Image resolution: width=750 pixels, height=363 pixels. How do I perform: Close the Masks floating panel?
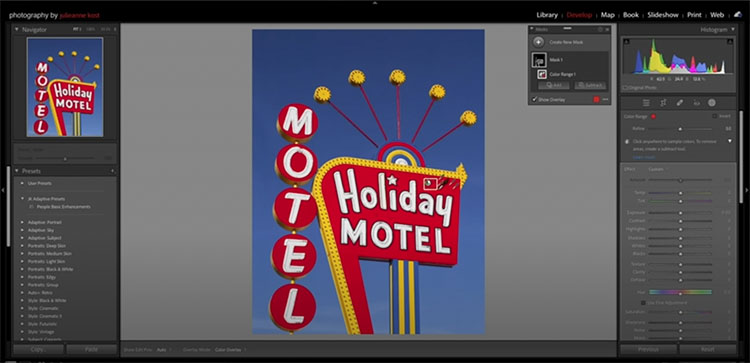(x=607, y=29)
